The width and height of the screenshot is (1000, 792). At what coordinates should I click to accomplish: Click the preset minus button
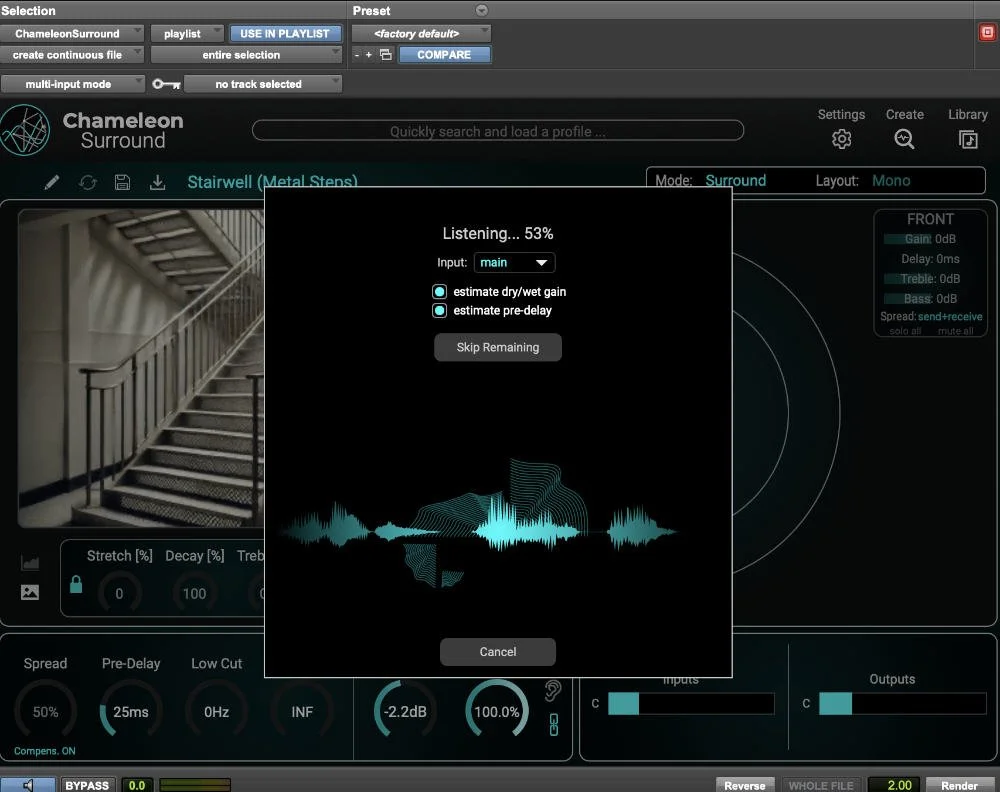tap(357, 55)
